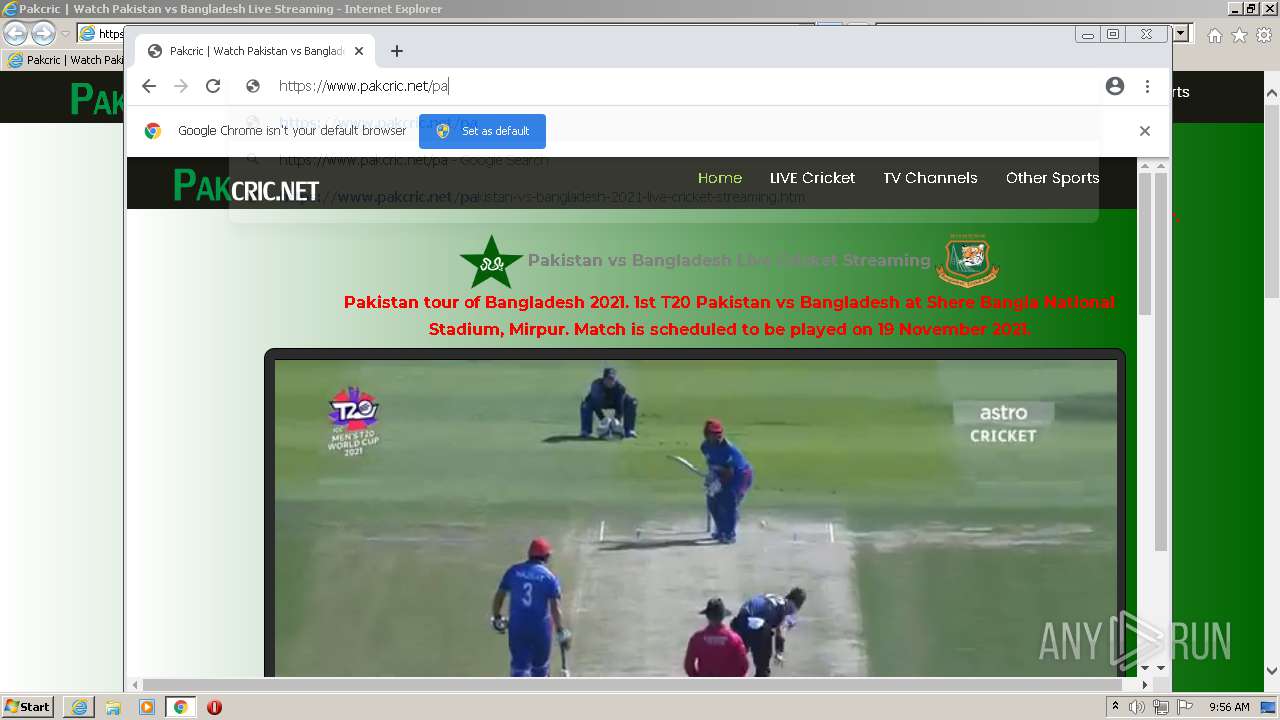Click the Pakistan vs Bangladesh streaming heading
This screenshot has width=1280, height=720.
[729, 260]
